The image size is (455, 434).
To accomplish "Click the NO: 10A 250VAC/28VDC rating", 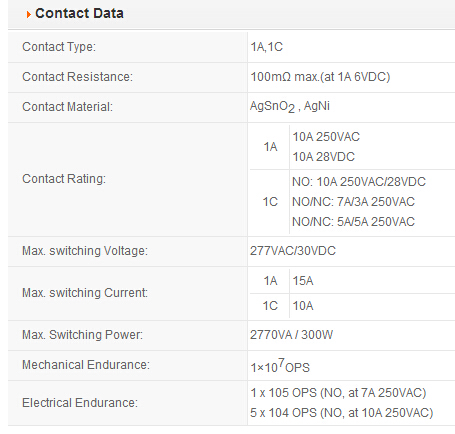I will (x=359, y=182).
